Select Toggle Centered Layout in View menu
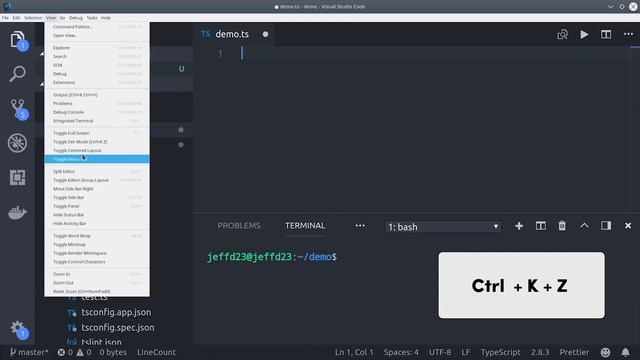 (x=97, y=151)
